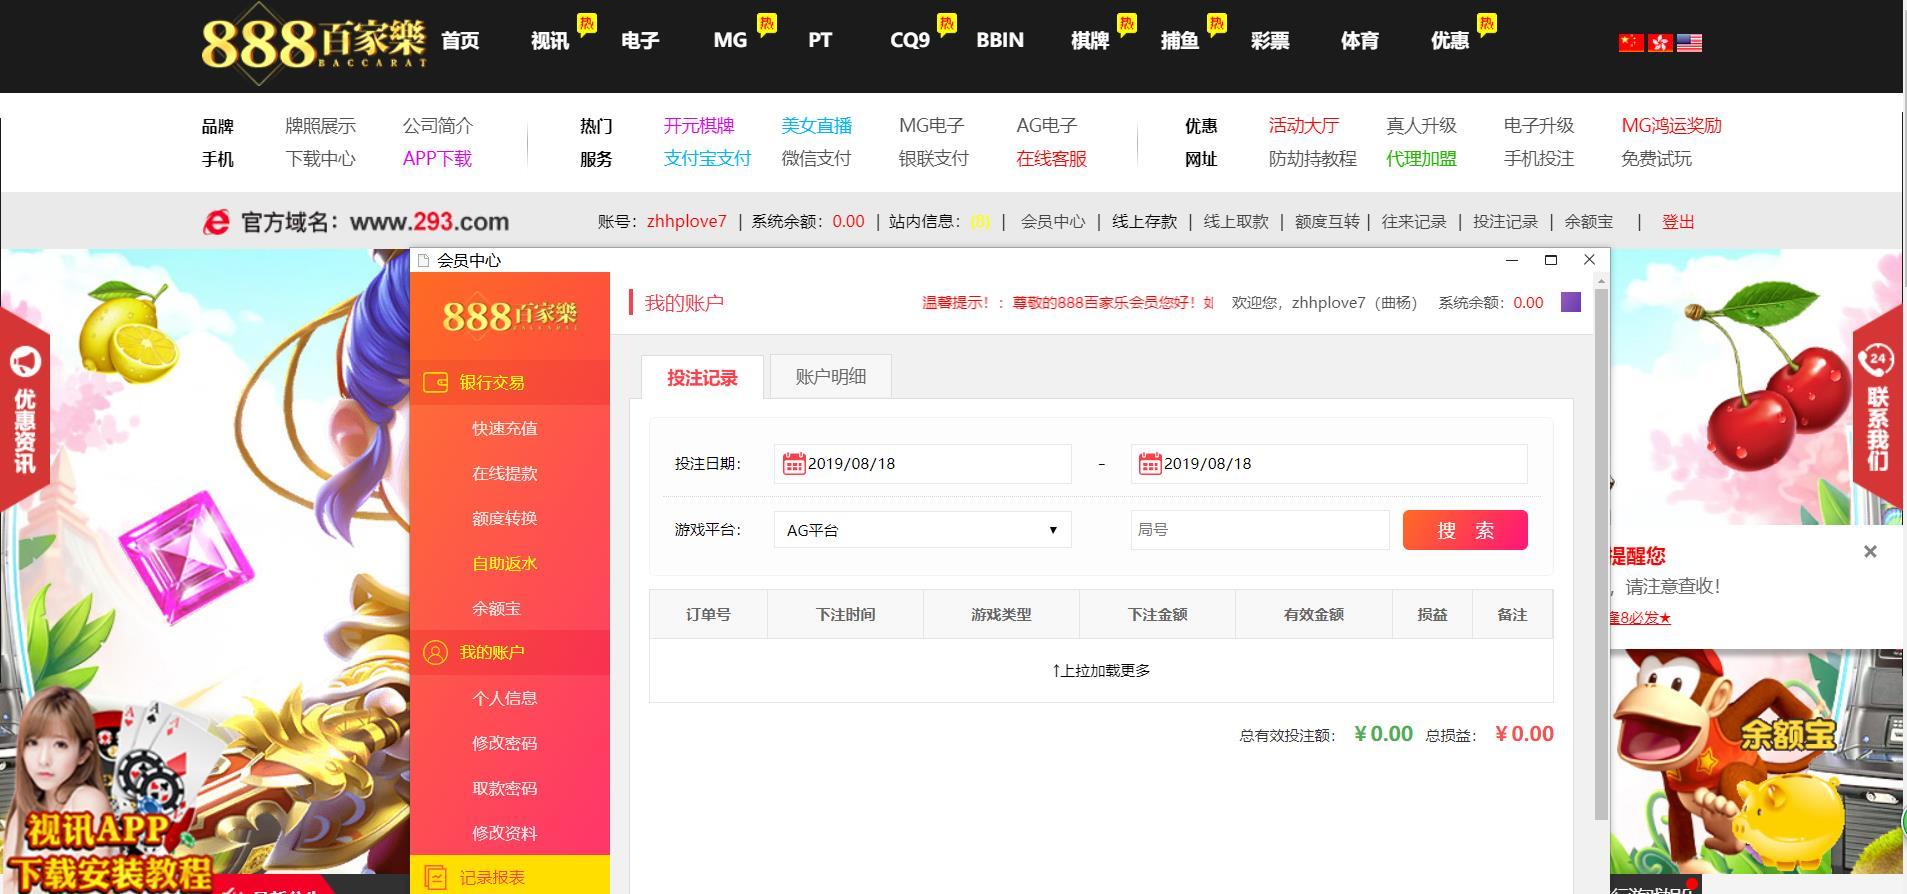
Task: Open 电子 in top navigation
Action: (x=640, y=40)
